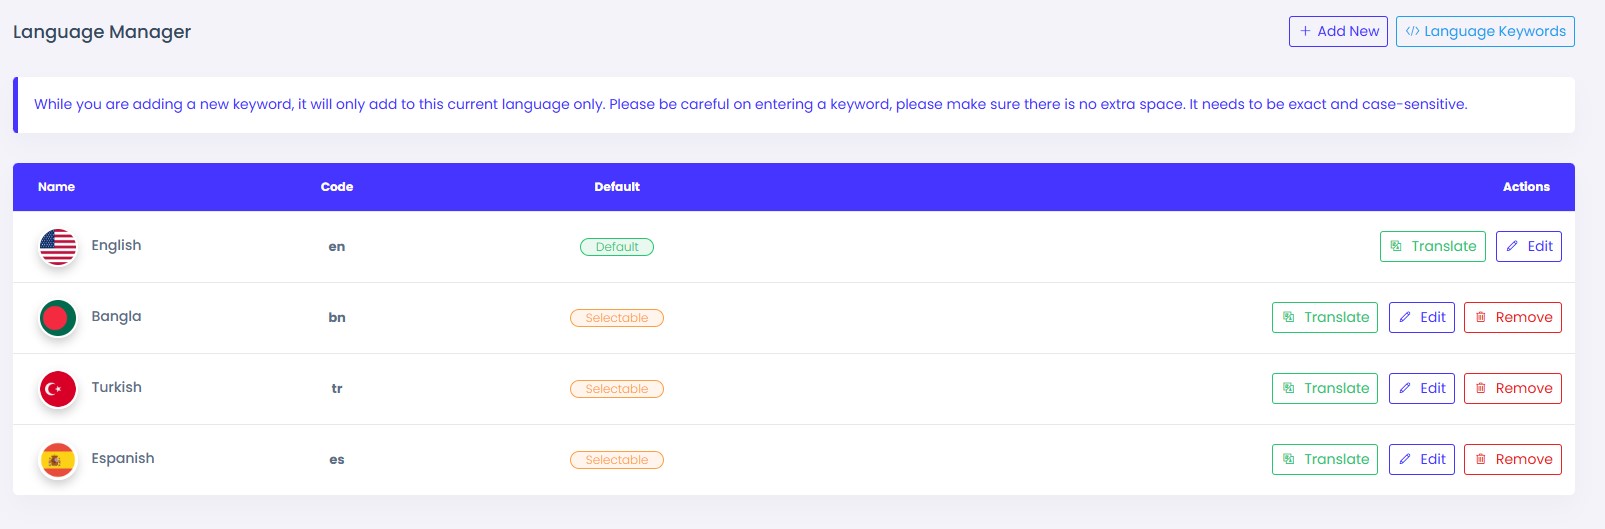Image resolution: width=1605 pixels, height=529 pixels.
Task: Remove the Bangla language
Action: coord(1512,318)
